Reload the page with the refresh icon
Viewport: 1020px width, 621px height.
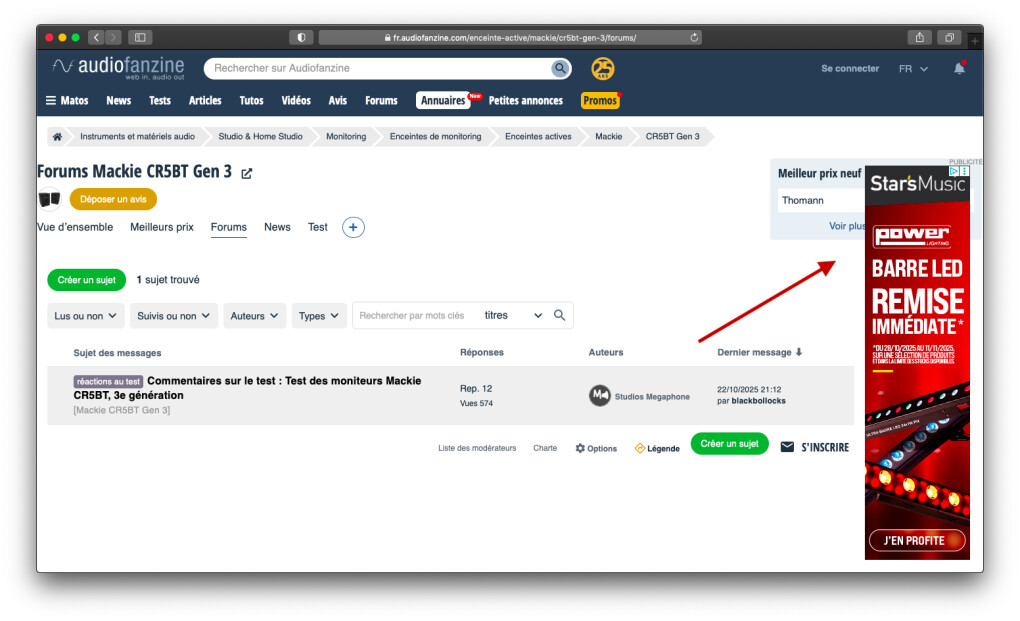coord(694,38)
